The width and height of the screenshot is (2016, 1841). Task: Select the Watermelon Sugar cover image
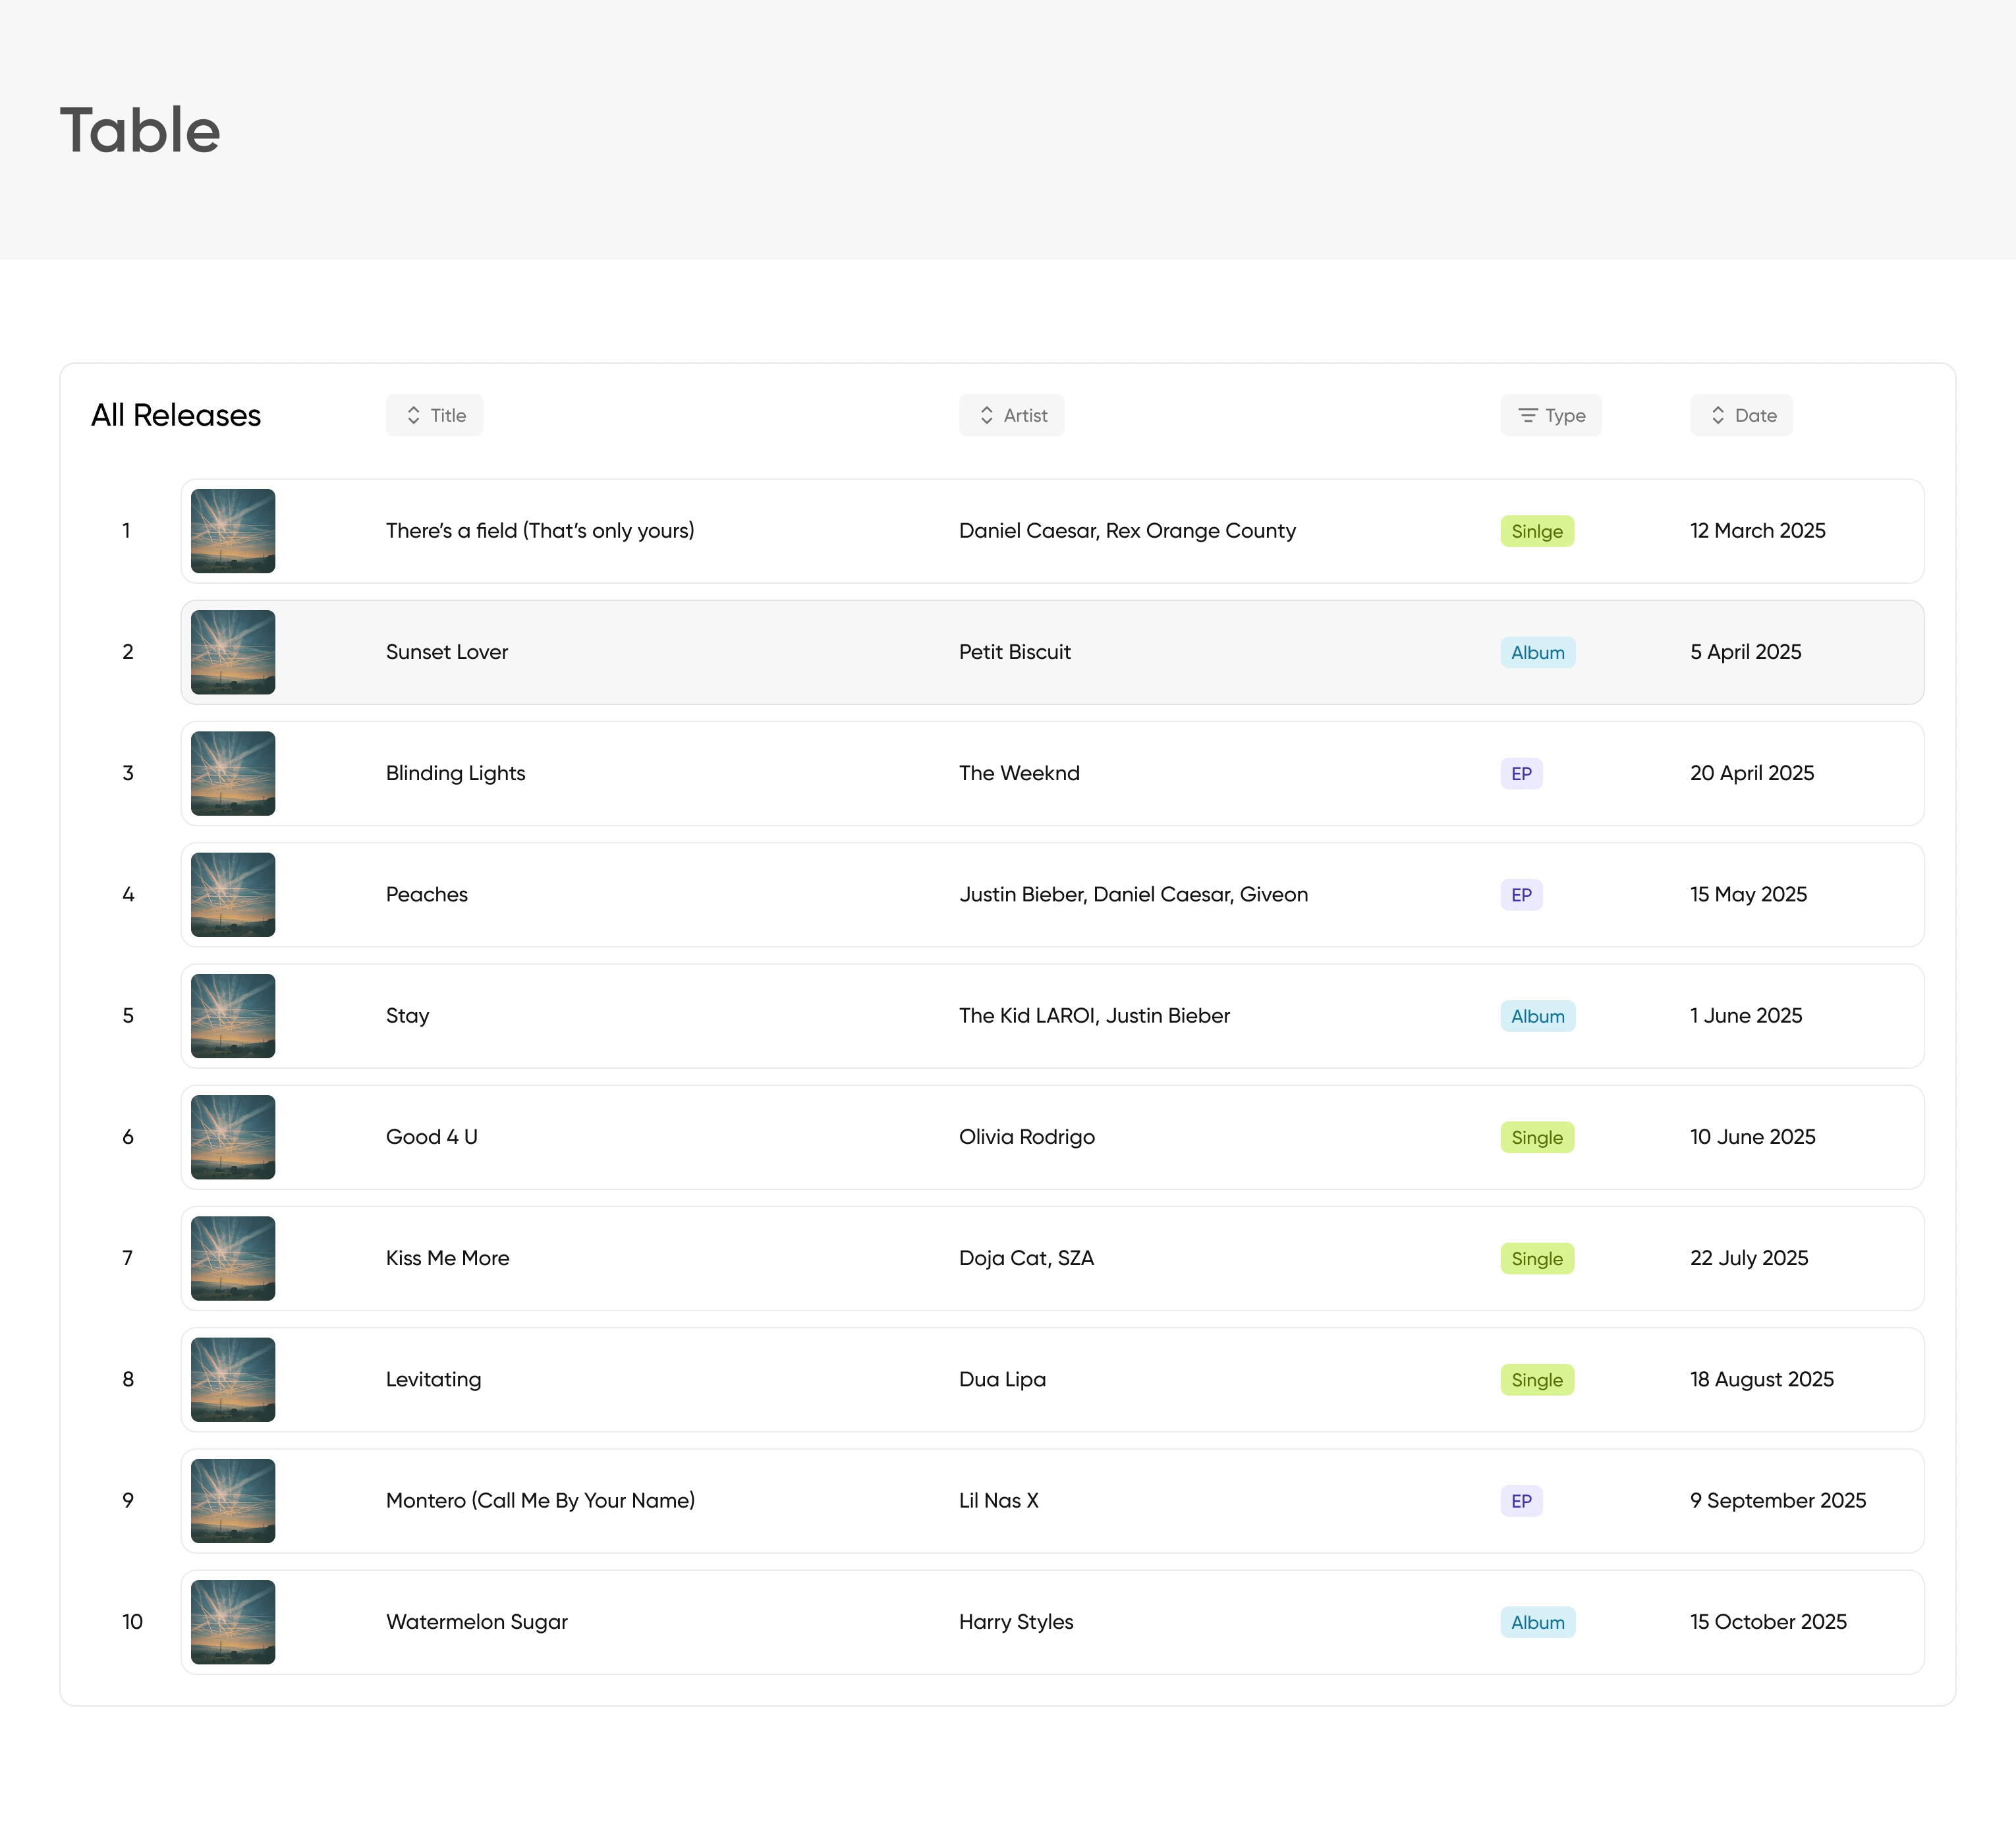[x=233, y=1621]
